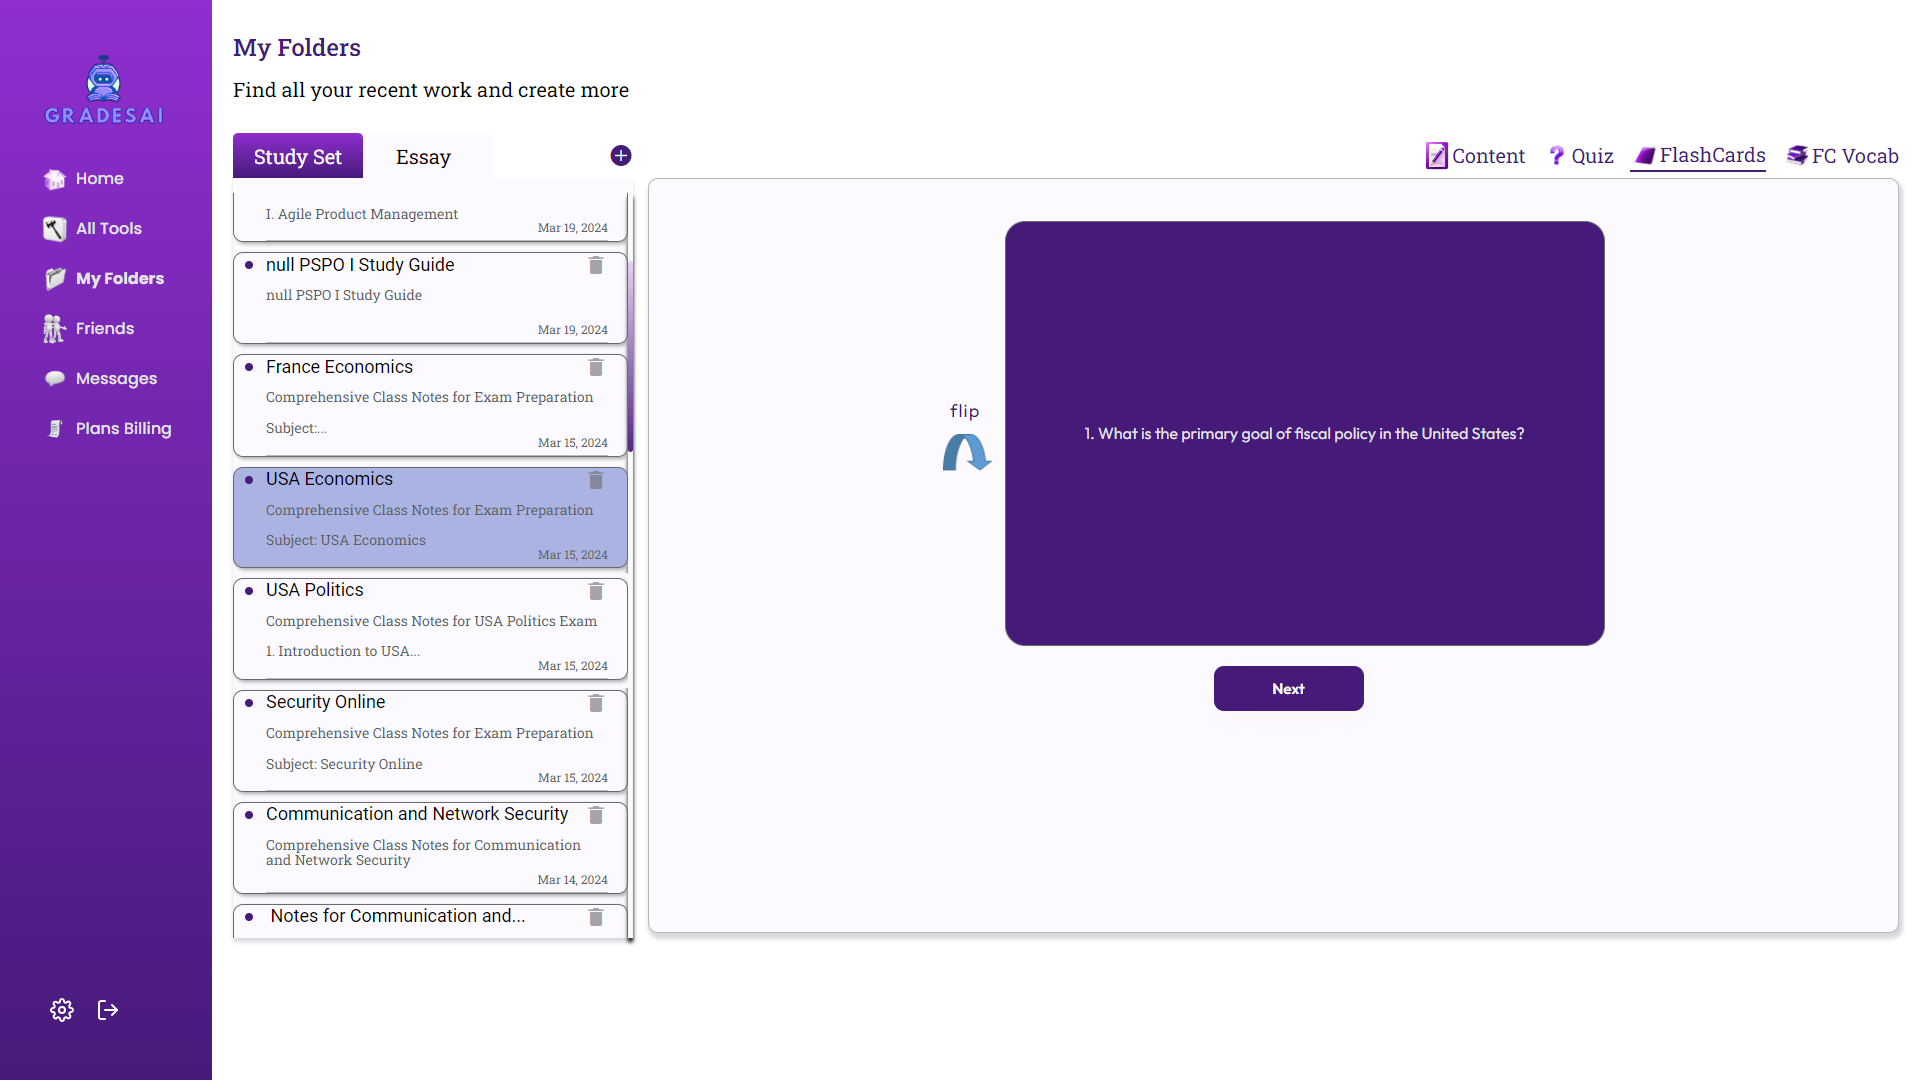Go to All Tools page
1920x1080 pixels.
point(108,228)
